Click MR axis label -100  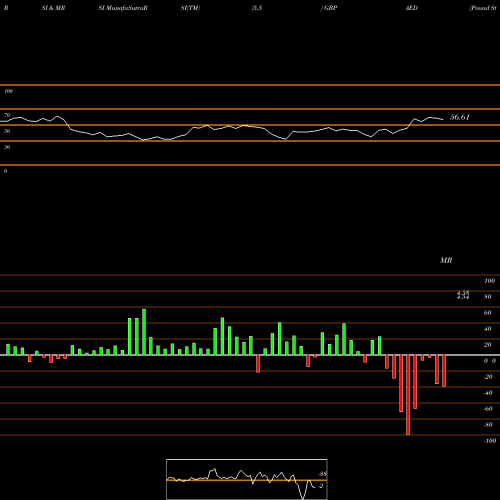pyautogui.click(x=490, y=441)
